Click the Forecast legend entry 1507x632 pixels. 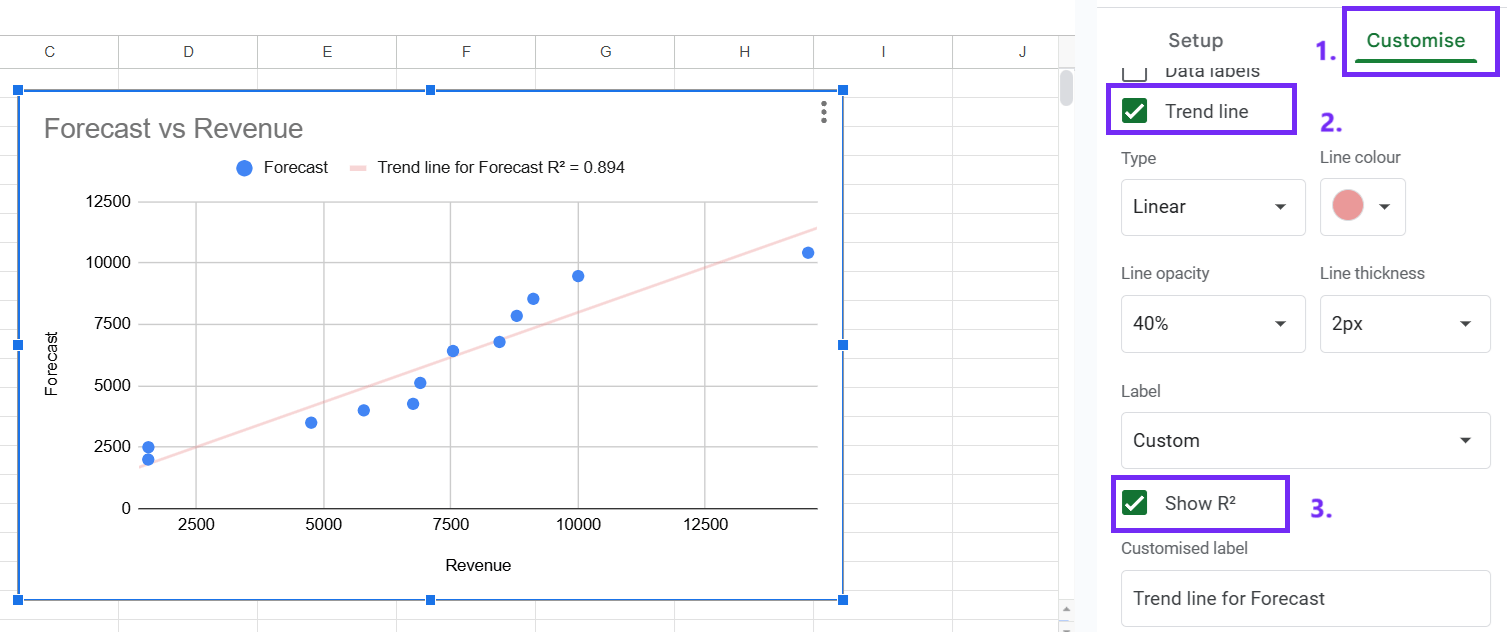(x=283, y=167)
